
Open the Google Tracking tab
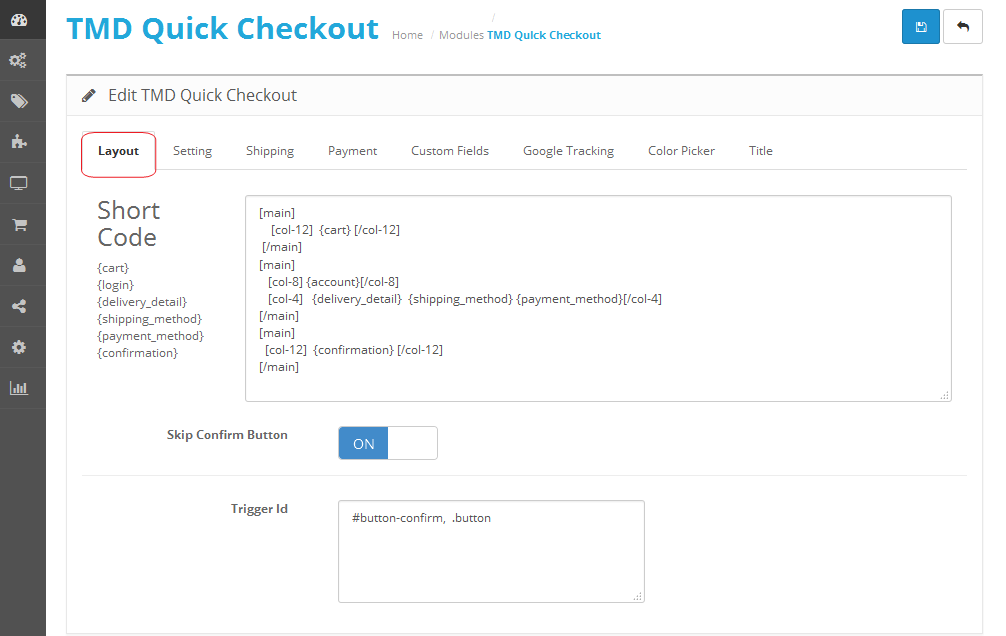(568, 151)
